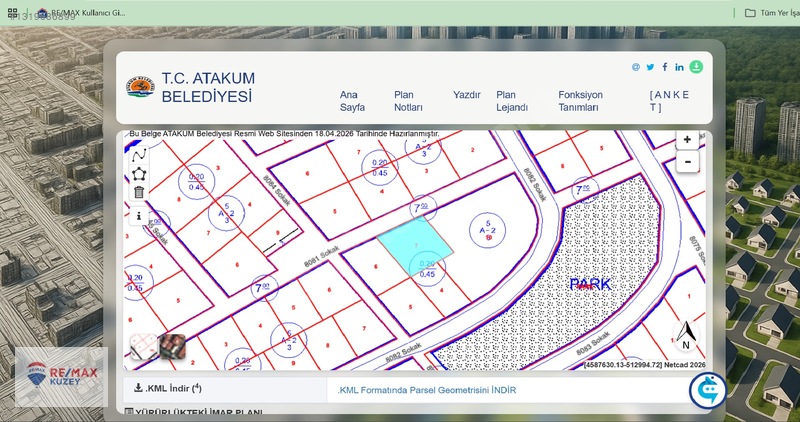Viewport: 800px width, 422px height.
Task: Open the [ANKET] survey link
Action: (x=669, y=101)
